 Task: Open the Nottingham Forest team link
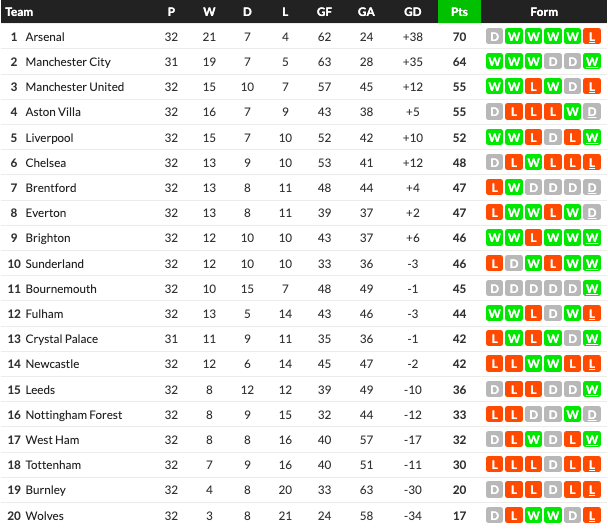pos(74,415)
